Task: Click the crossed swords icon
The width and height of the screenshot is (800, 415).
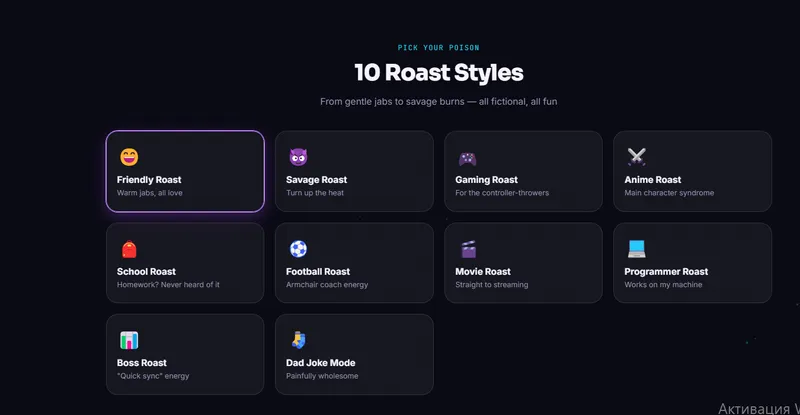Action: coord(637,157)
